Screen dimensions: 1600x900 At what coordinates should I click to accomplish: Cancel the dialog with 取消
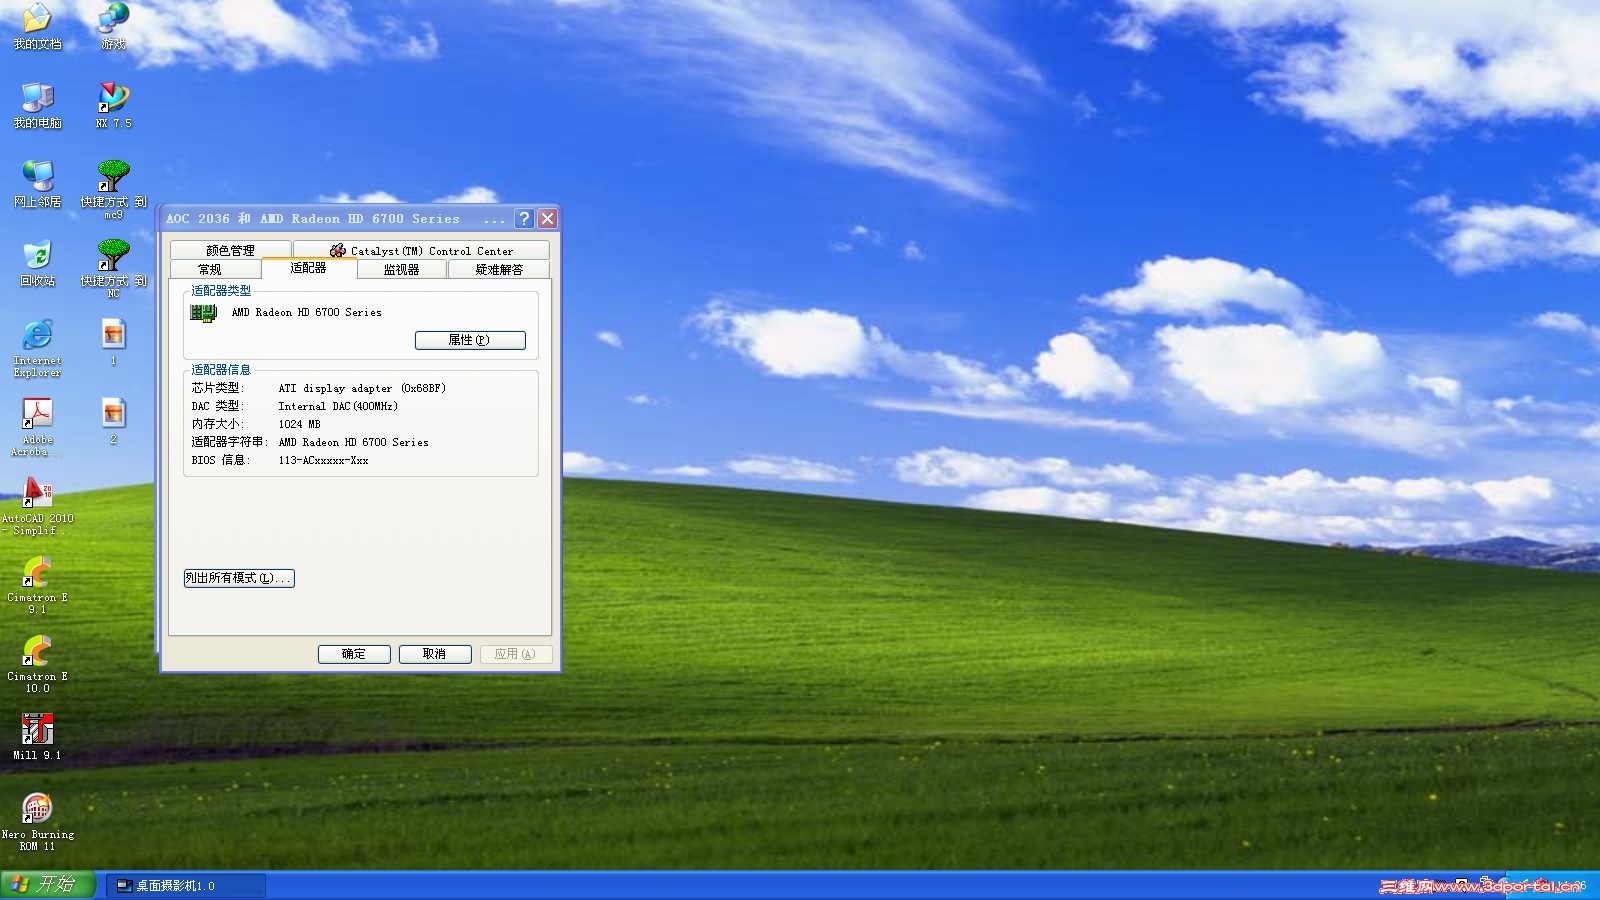pos(434,654)
